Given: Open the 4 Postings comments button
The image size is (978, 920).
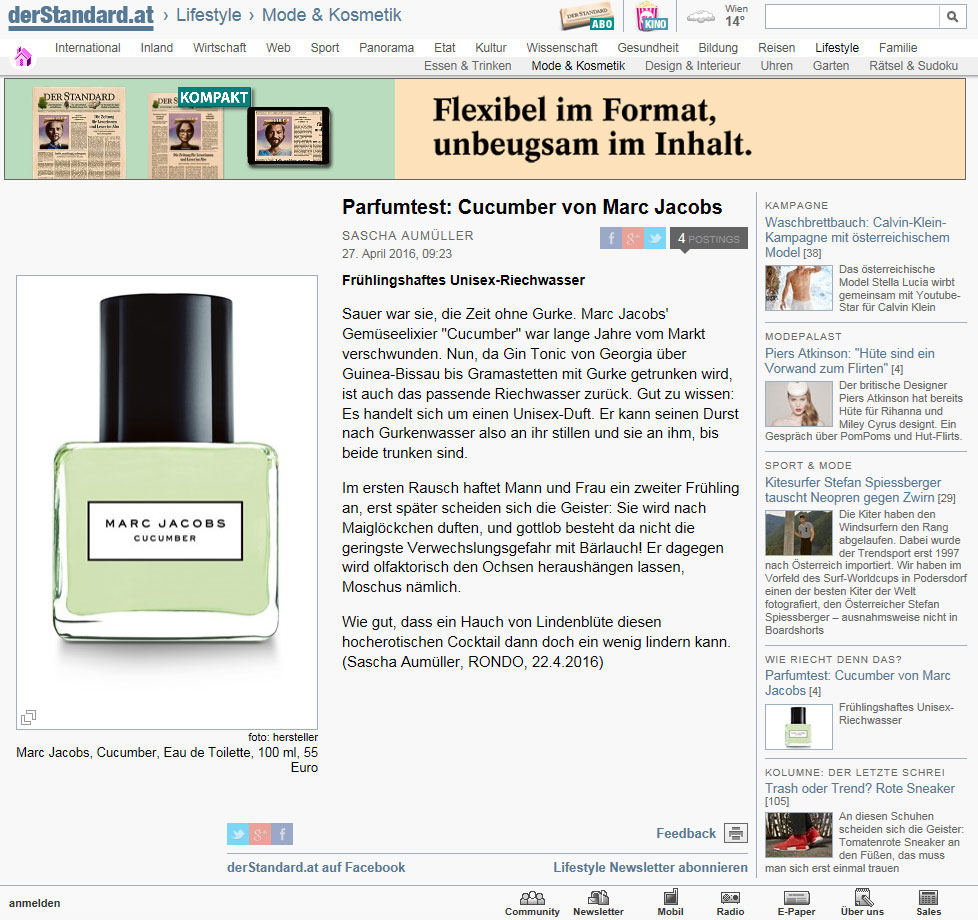Looking at the screenshot, I should pos(709,238).
